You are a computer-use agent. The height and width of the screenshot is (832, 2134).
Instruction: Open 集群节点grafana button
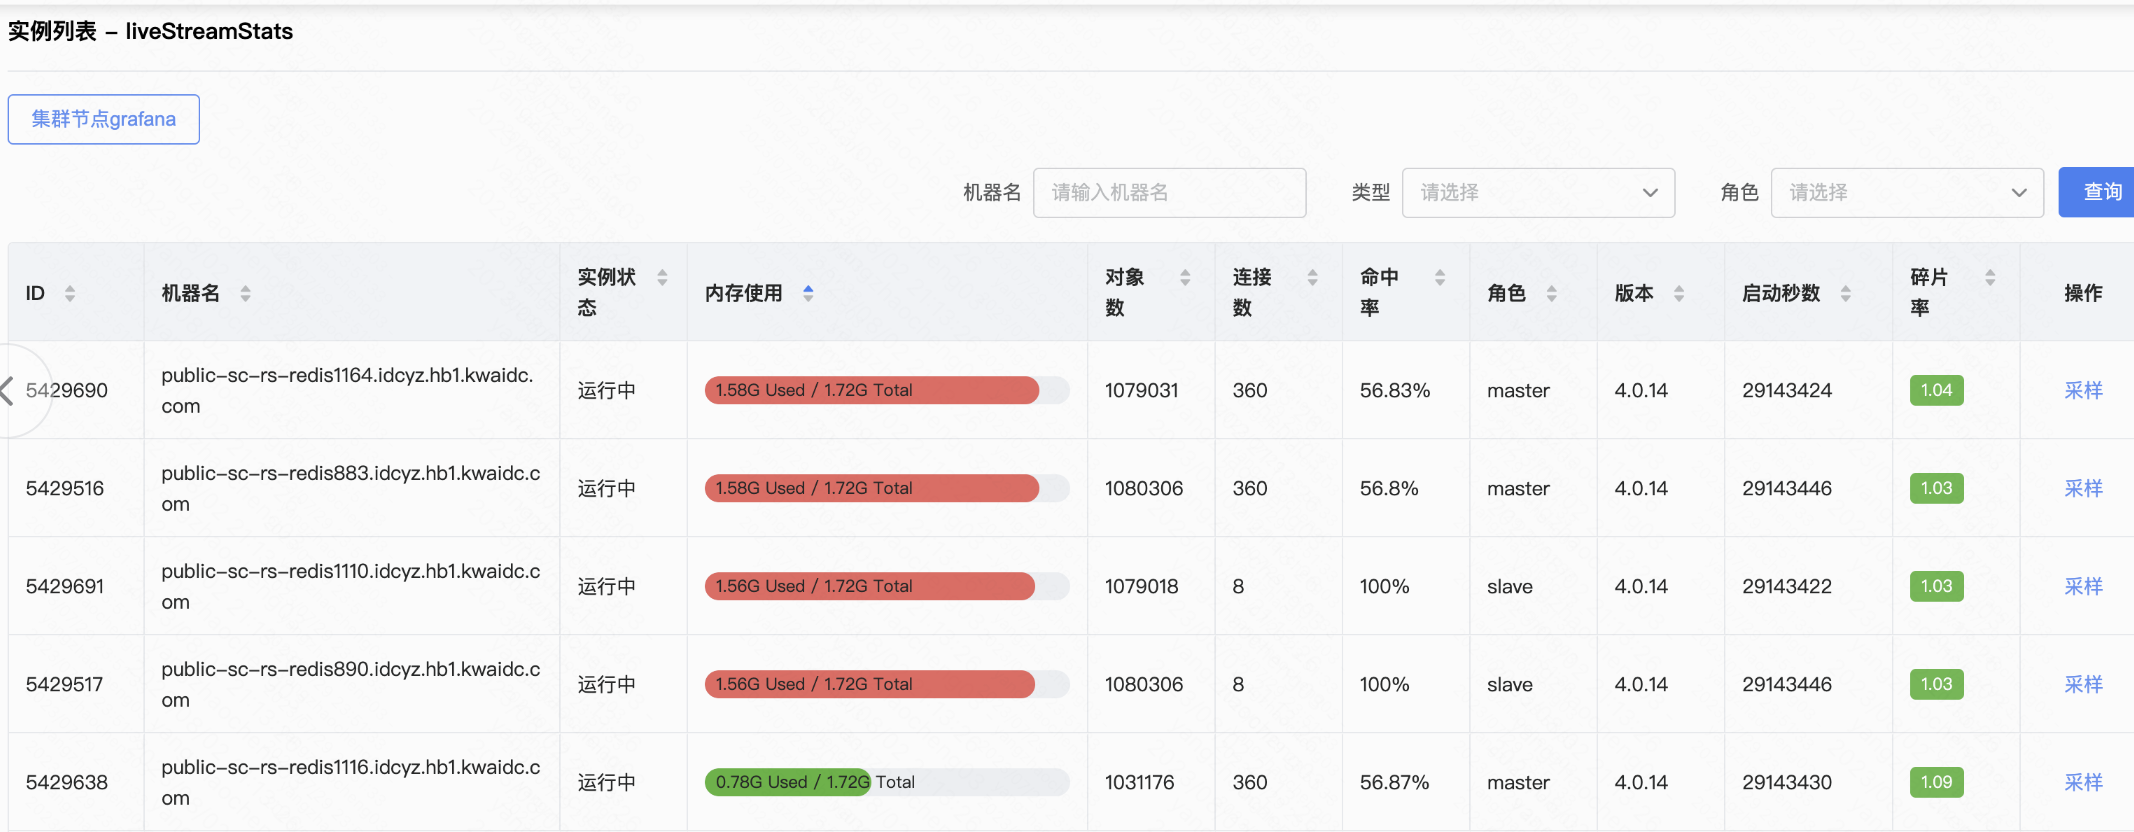[x=104, y=119]
